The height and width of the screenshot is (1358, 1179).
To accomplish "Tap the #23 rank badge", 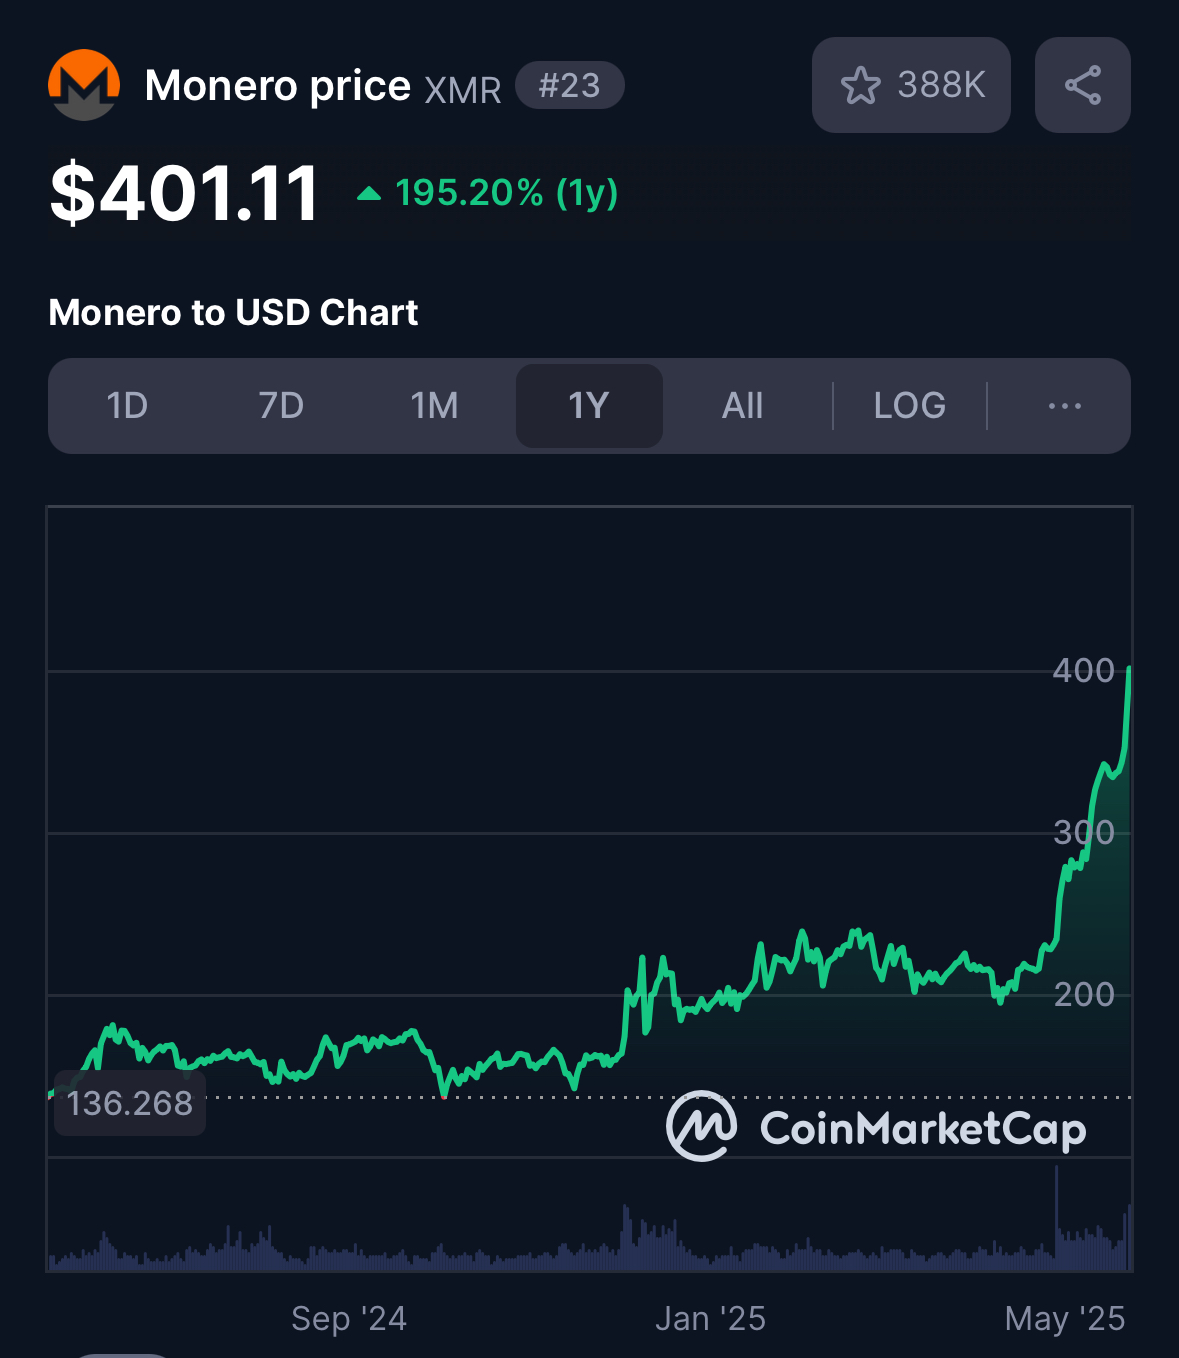I will 570,85.
